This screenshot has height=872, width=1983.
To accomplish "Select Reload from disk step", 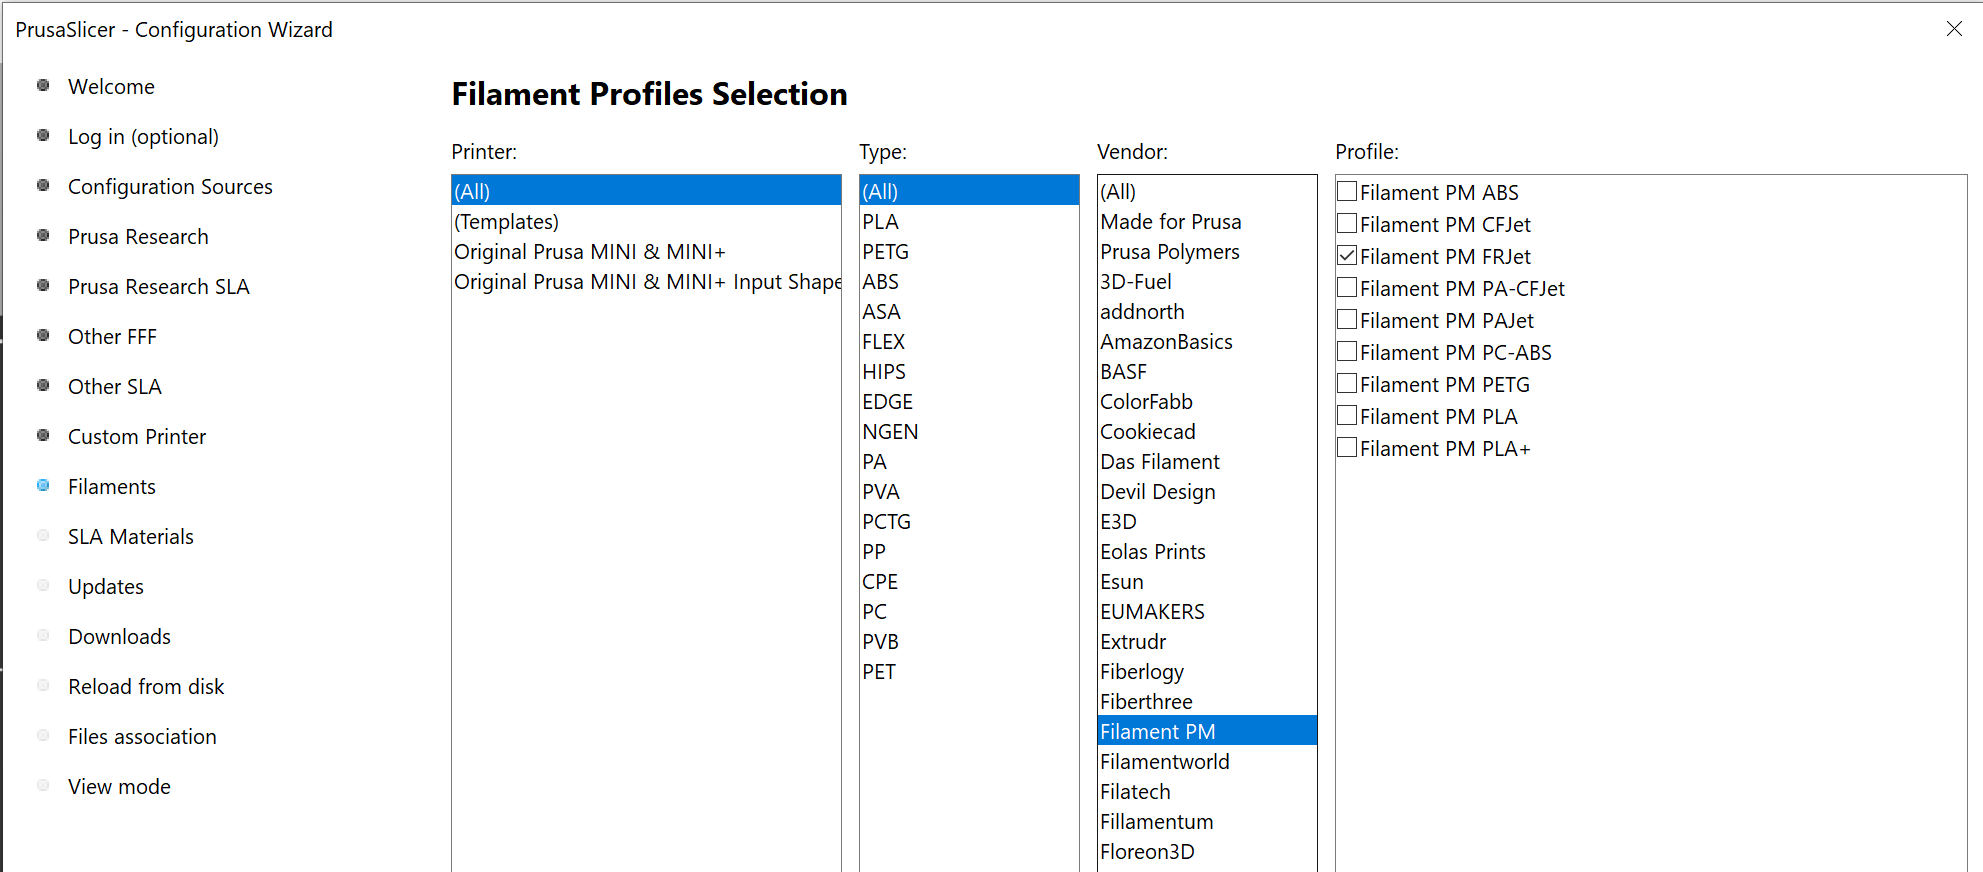I will click(146, 687).
